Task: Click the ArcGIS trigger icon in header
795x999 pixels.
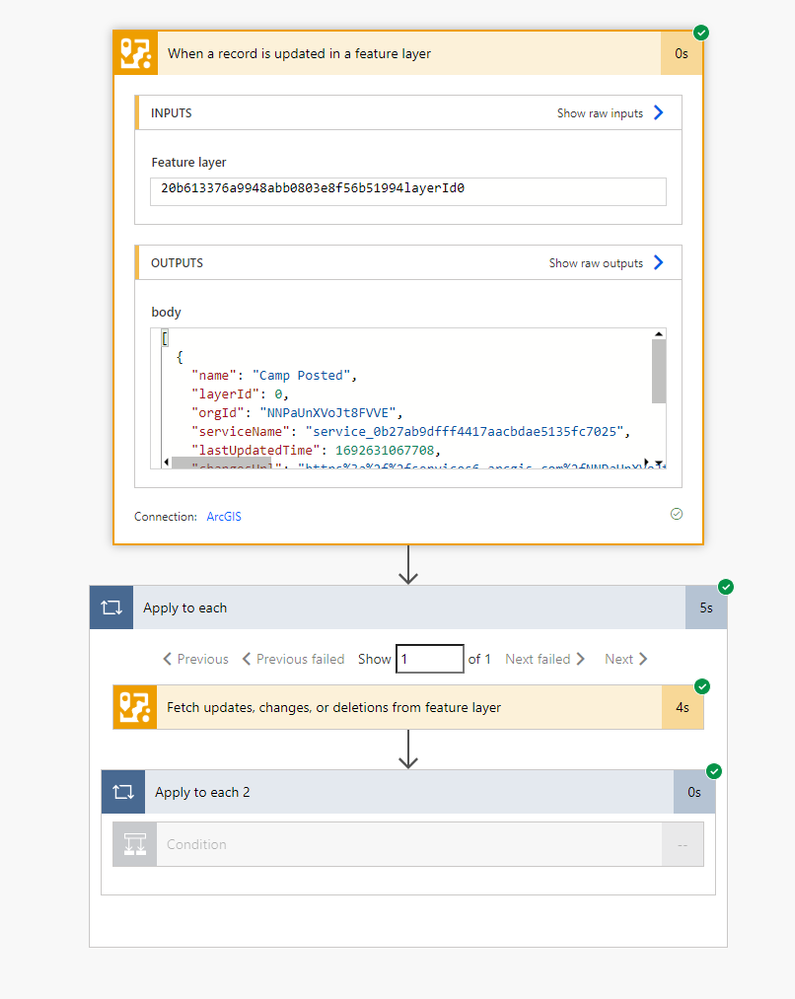Action: click(x=135, y=53)
